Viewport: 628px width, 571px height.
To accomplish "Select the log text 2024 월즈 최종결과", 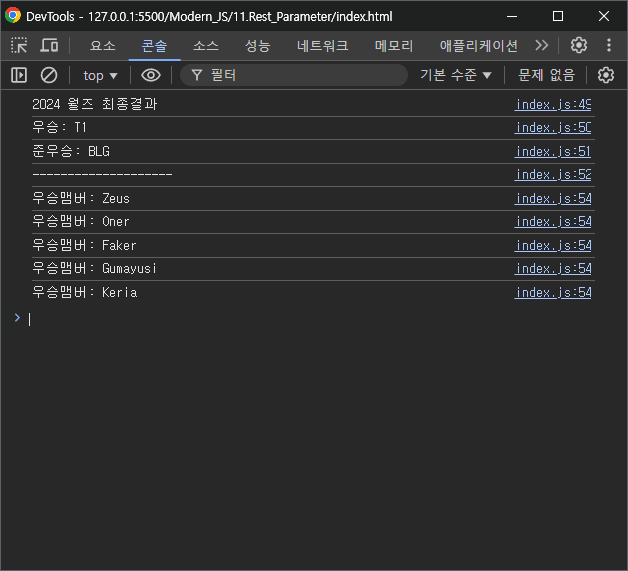I will point(95,105).
